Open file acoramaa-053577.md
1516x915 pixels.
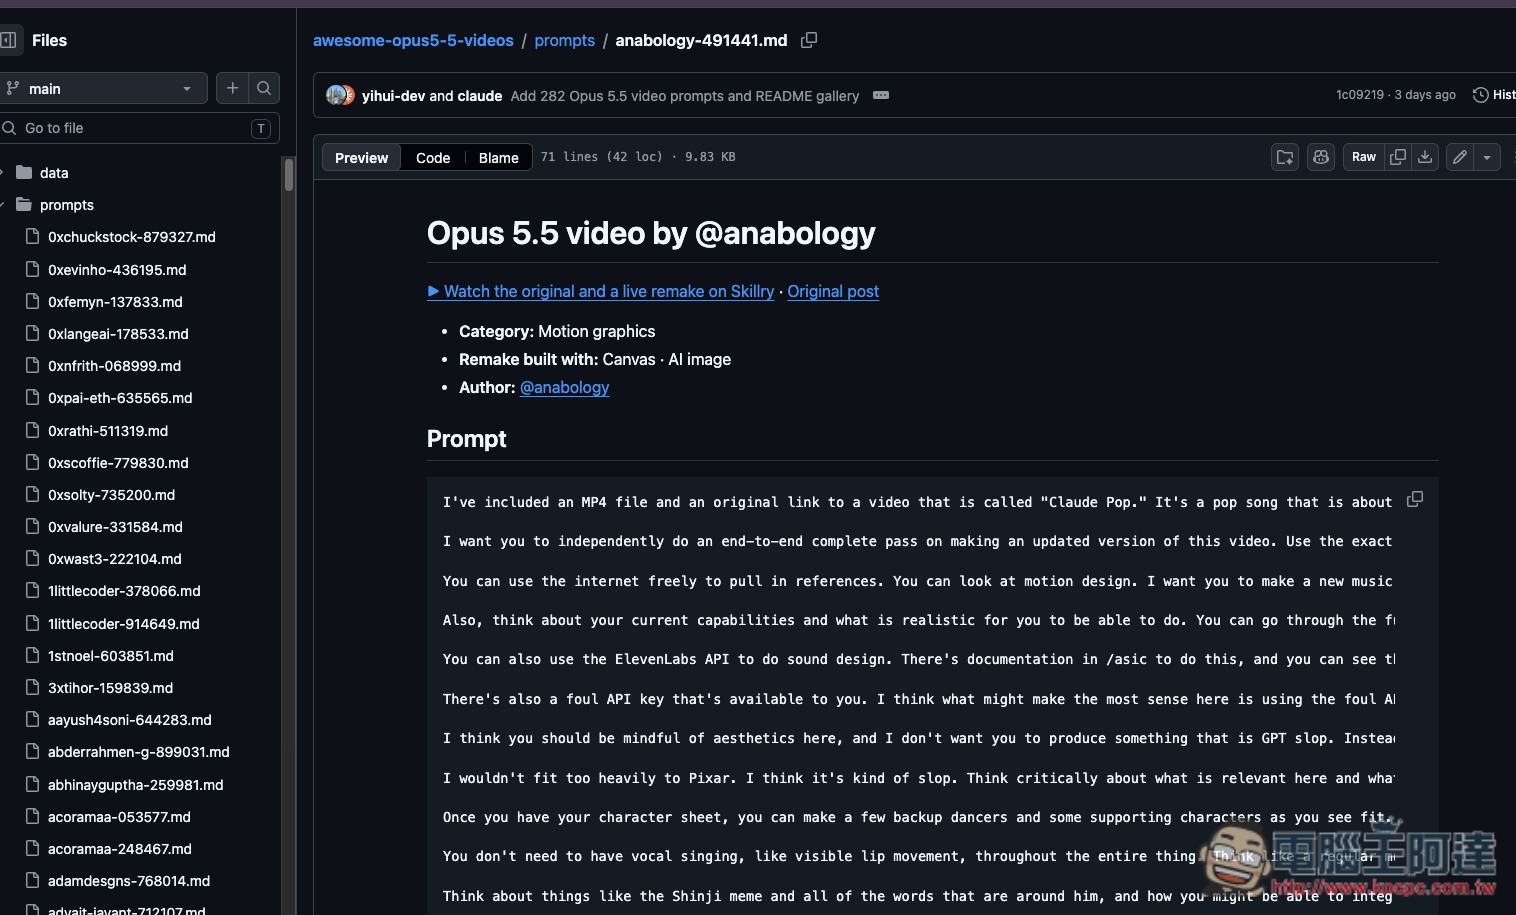tap(119, 817)
